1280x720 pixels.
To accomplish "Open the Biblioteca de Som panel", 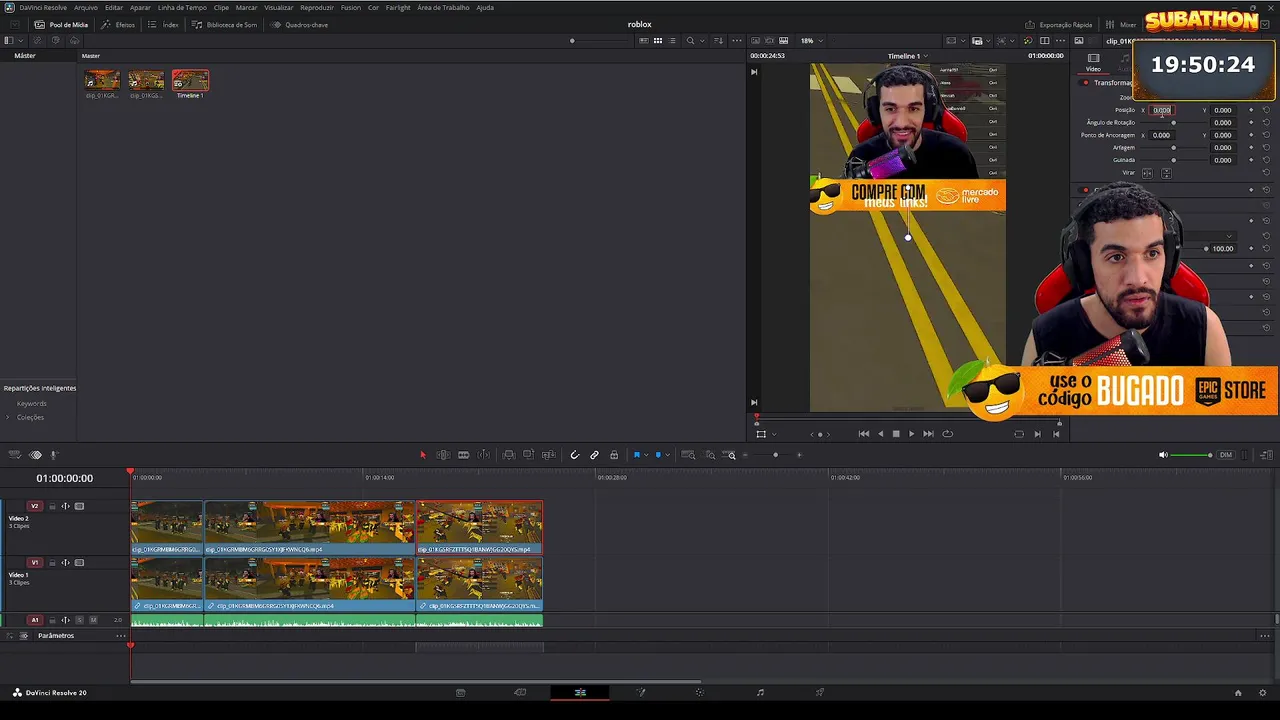I will click(x=224, y=25).
